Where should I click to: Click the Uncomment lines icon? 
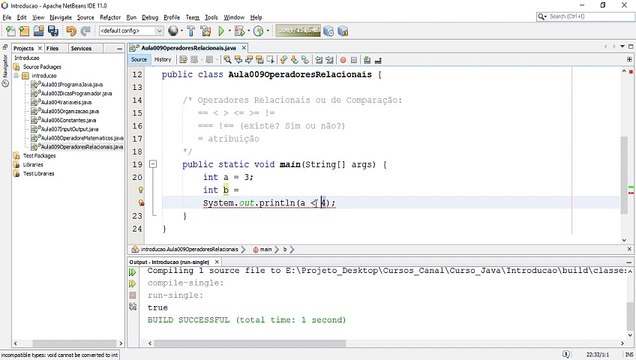378,60
